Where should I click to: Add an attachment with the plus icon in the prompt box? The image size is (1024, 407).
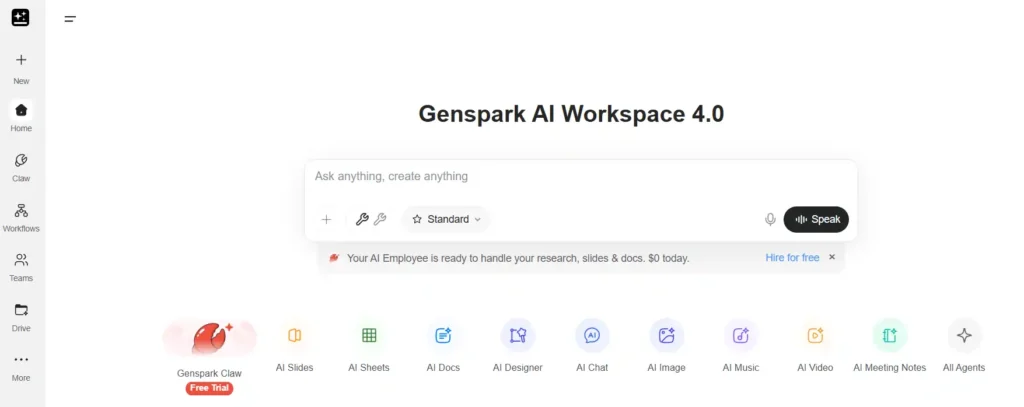[327, 220]
